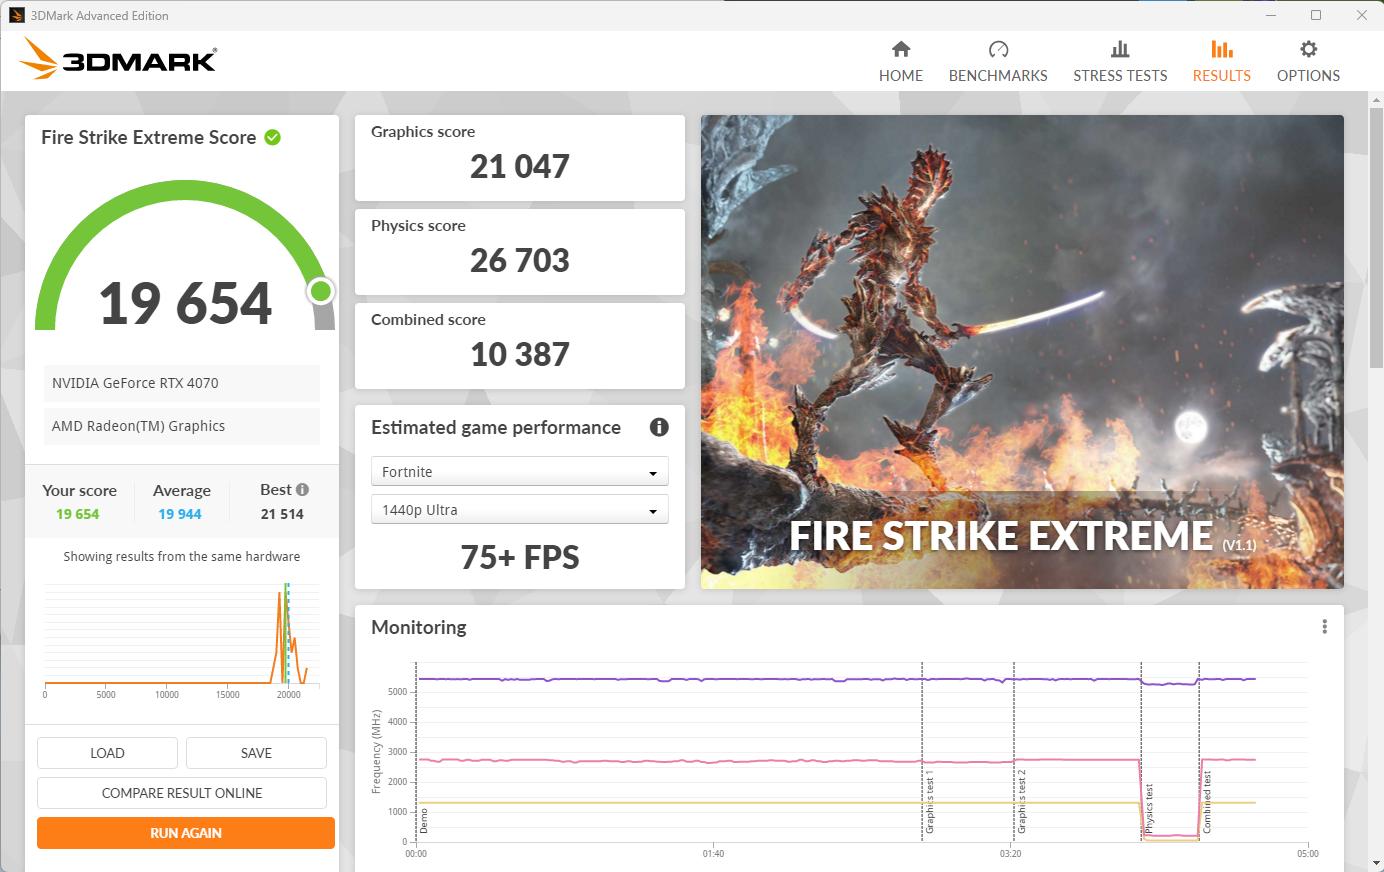The image size is (1384, 872).
Task: Click the info icon beside Best score
Action: pos(302,489)
